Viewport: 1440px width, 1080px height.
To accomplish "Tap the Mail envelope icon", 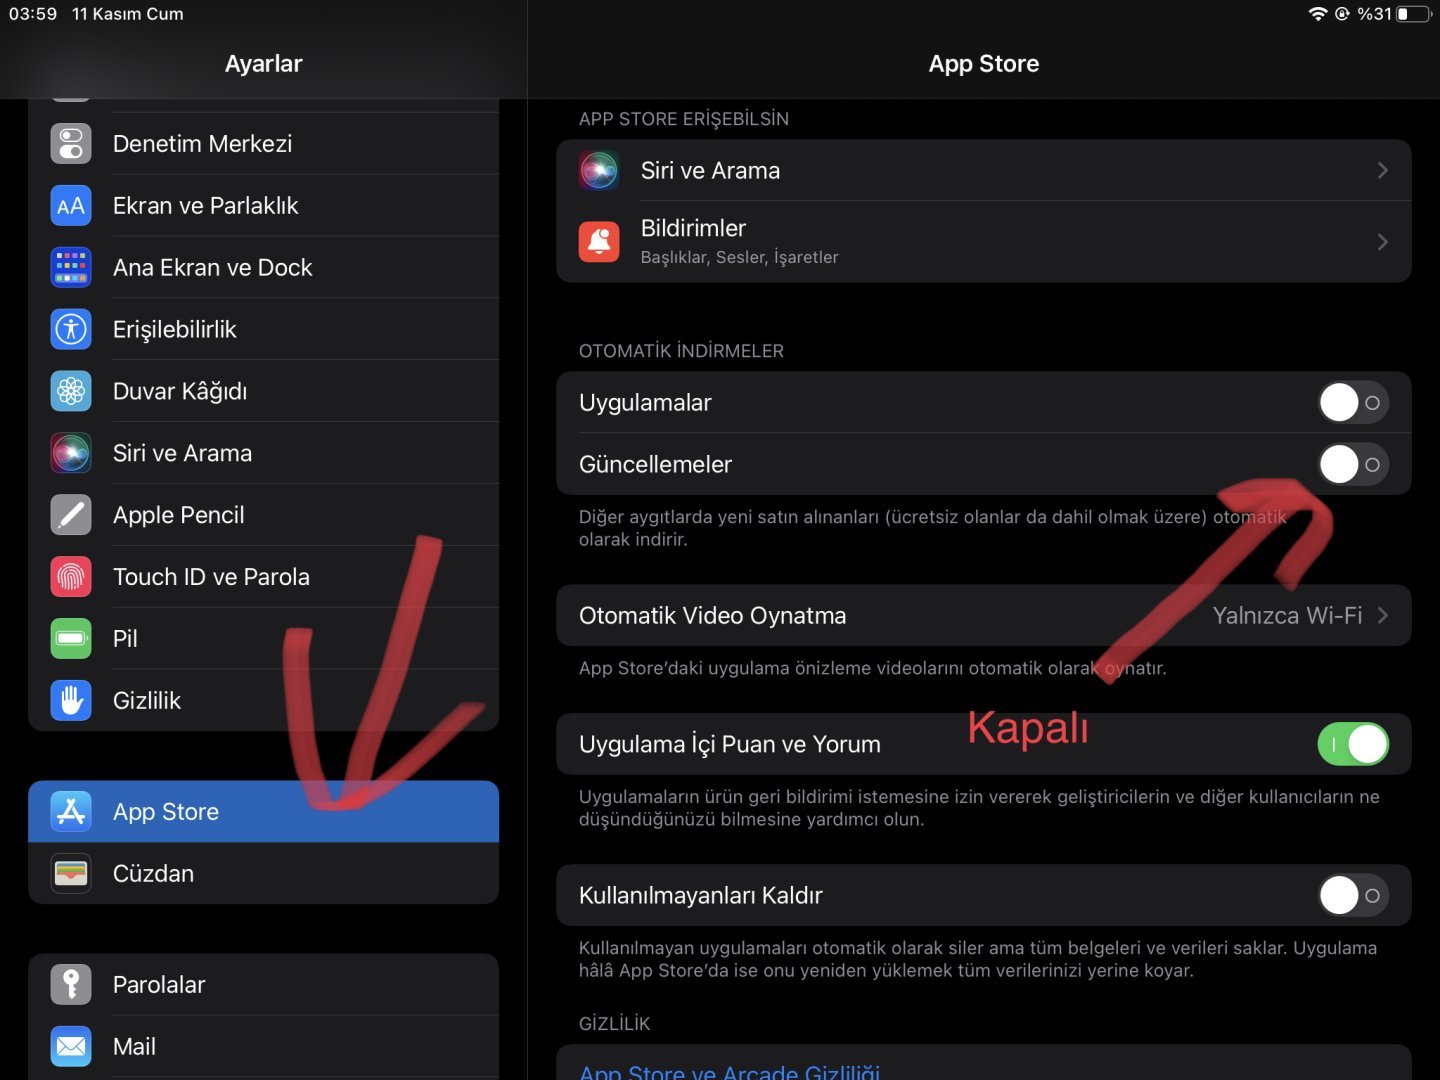I will pos(71,1047).
